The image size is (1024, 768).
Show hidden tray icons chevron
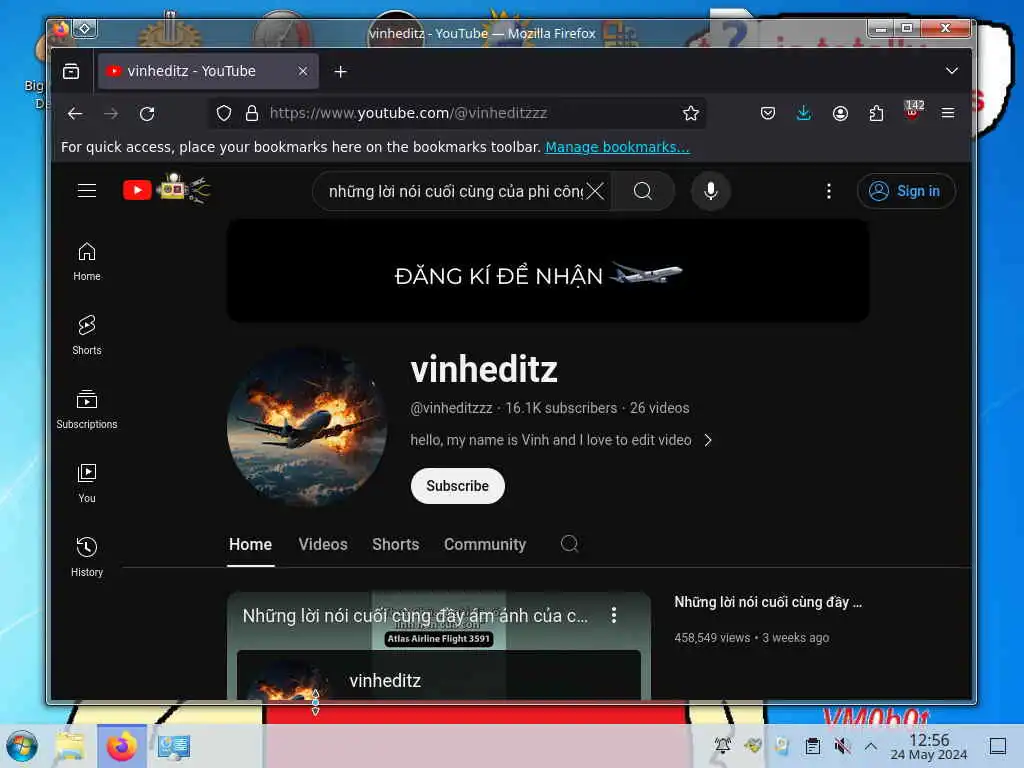(x=871, y=746)
